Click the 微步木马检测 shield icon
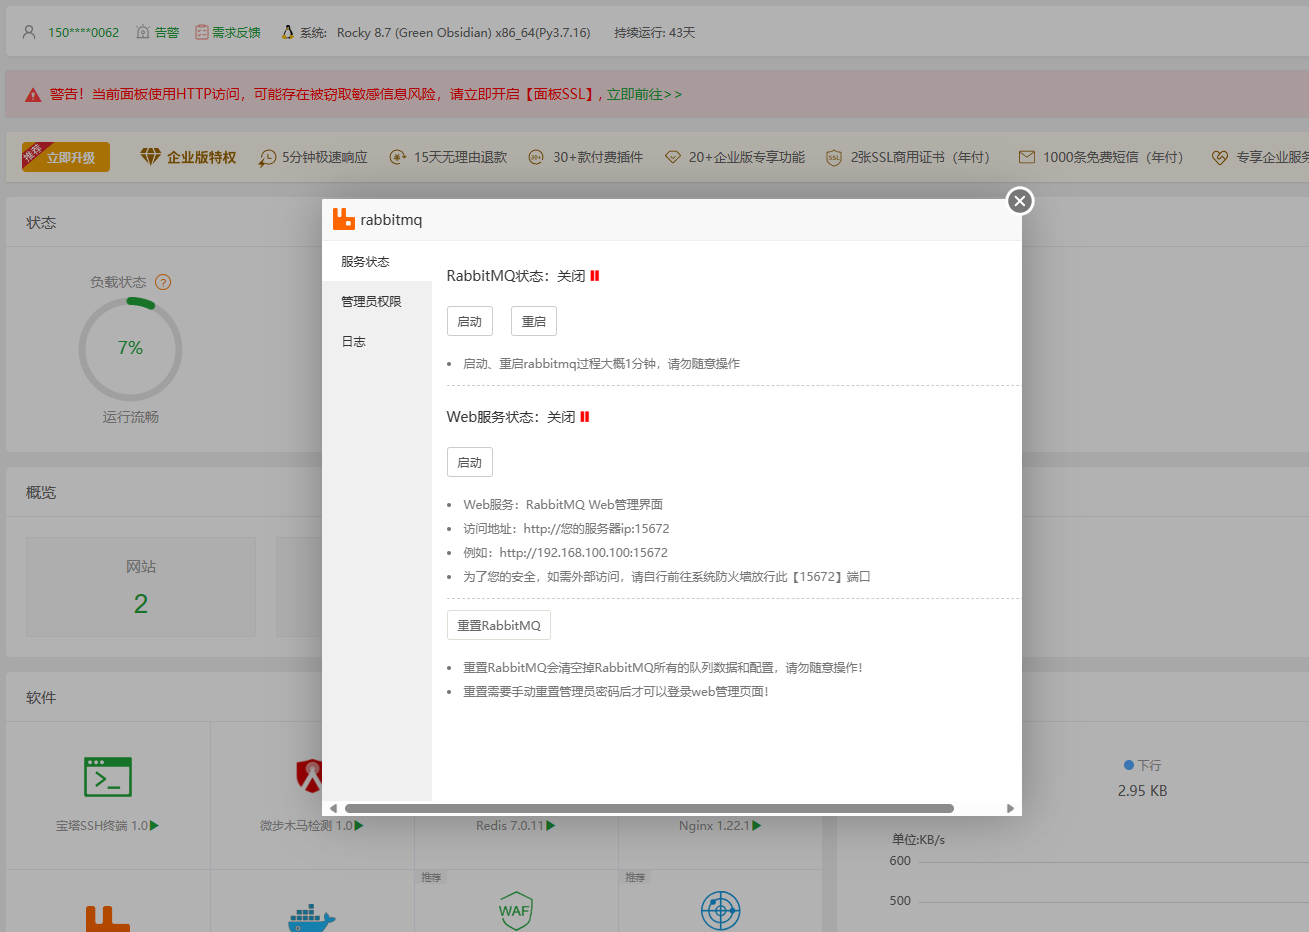 (x=311, y=776)
